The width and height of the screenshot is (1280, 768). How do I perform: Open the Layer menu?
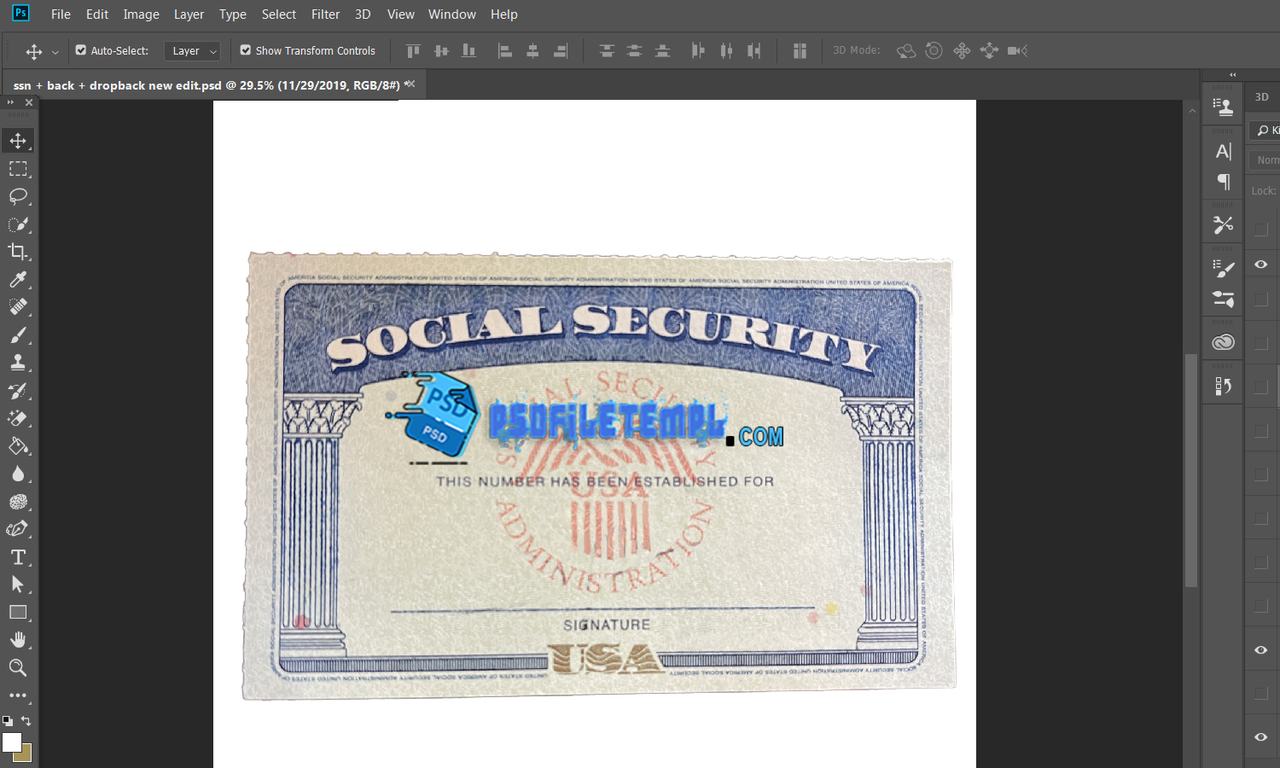click(x=189, y=14)
